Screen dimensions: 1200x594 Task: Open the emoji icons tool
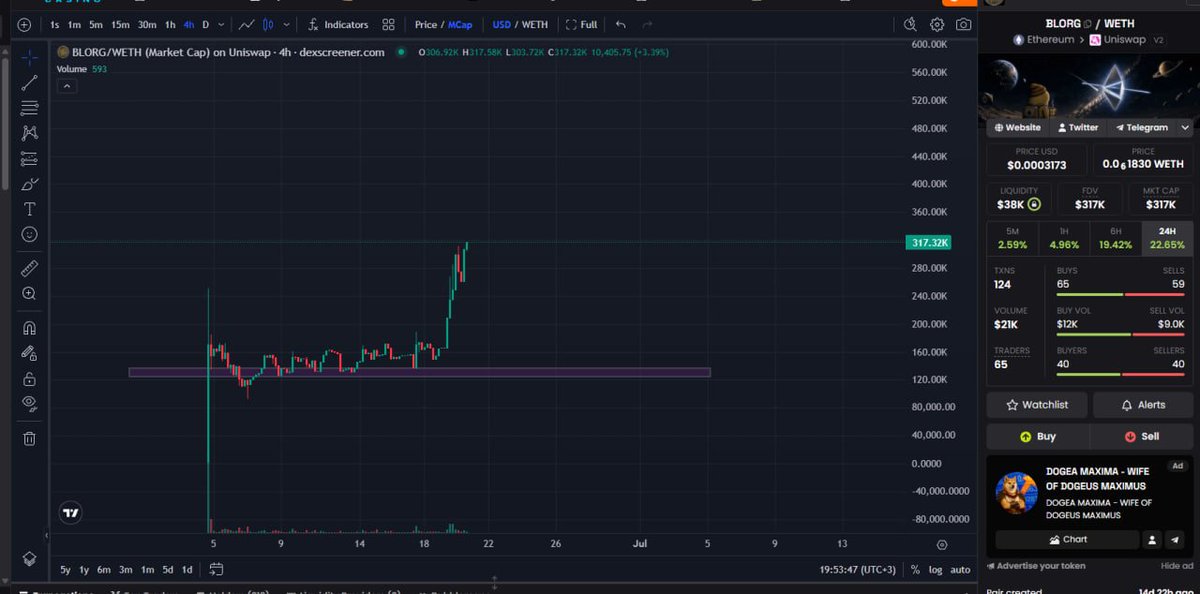point(29,234)
